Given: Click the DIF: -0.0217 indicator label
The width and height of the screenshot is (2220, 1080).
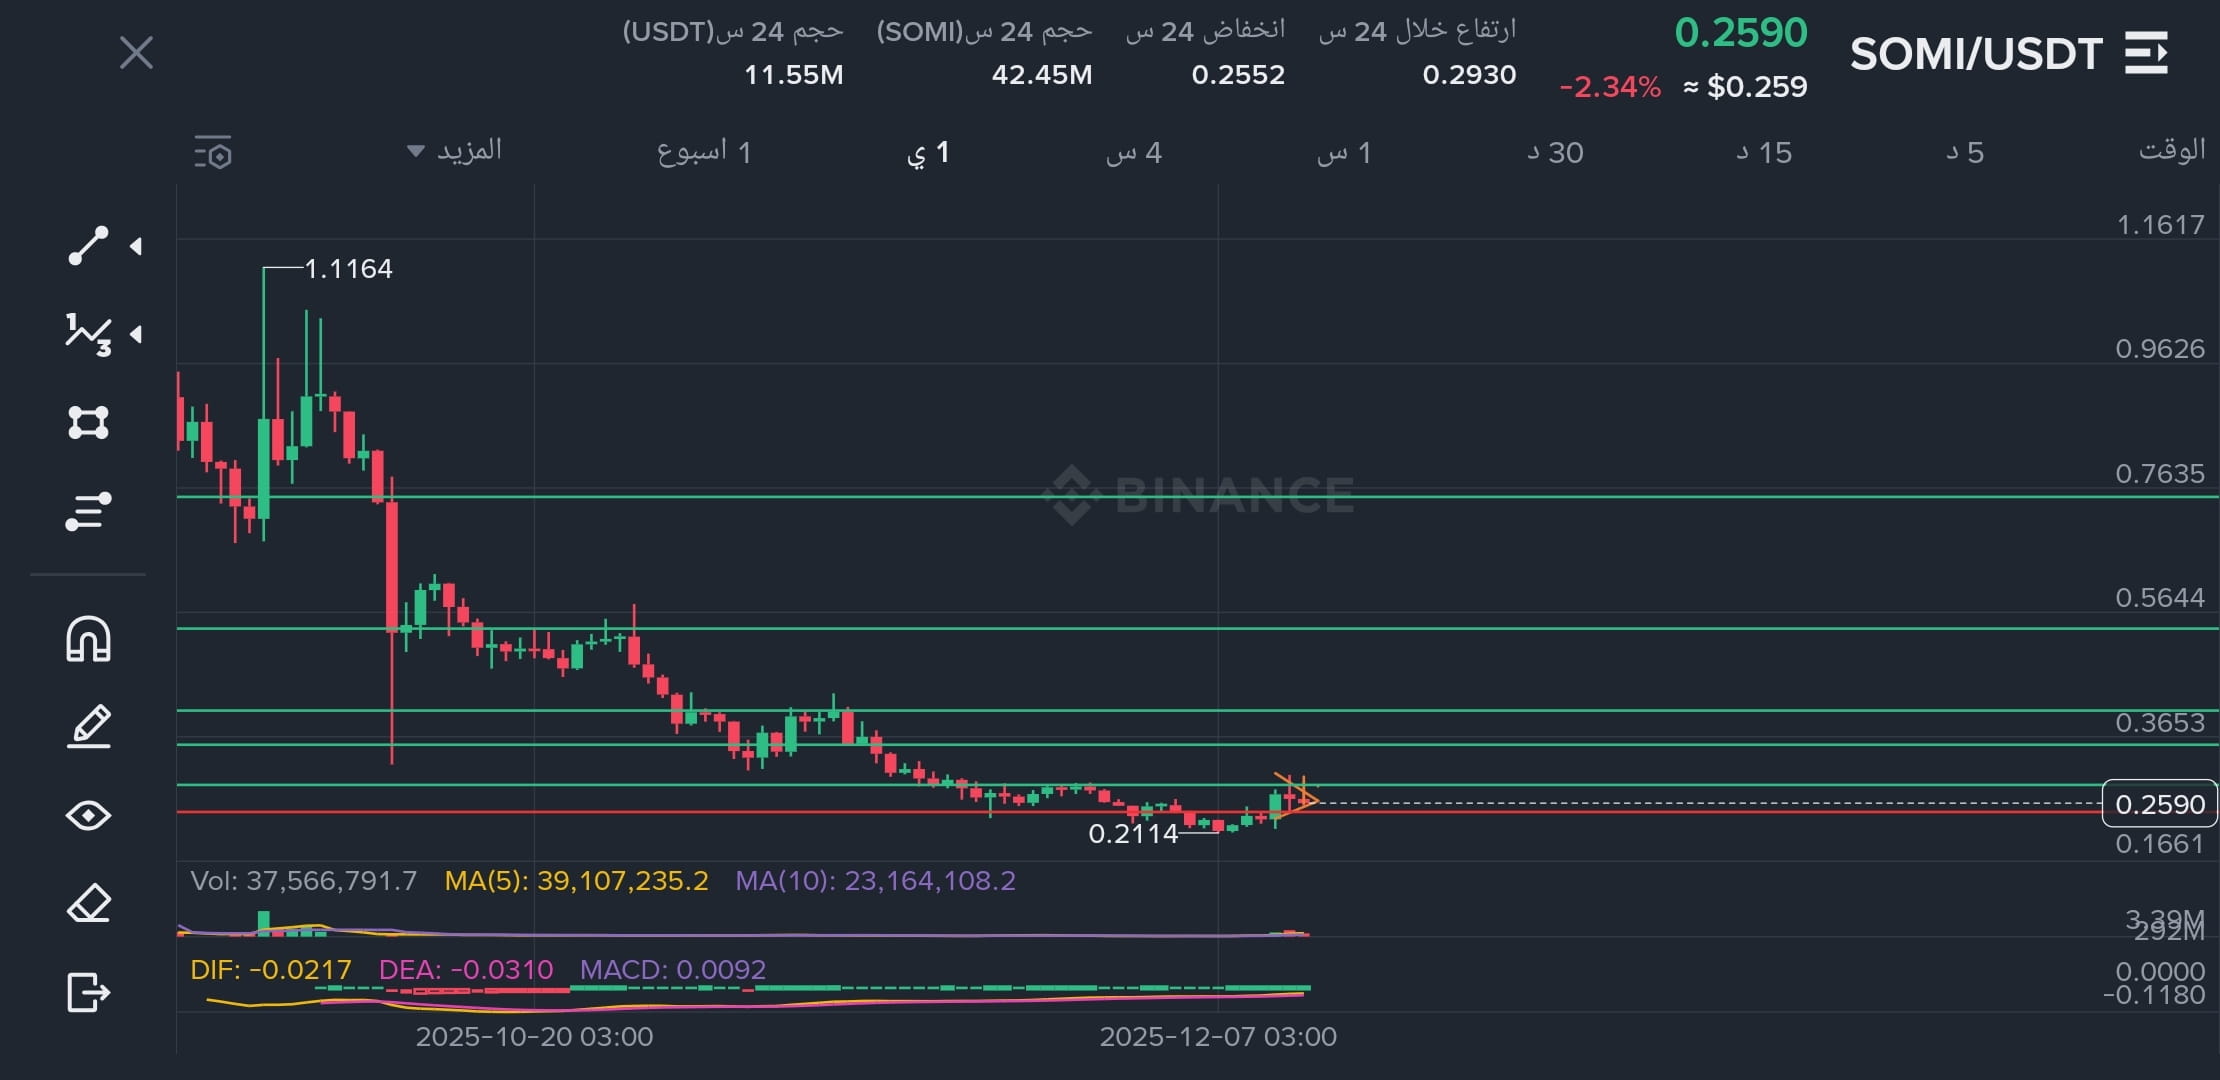Looking at the screenshot, I should (x=271, y=970).
